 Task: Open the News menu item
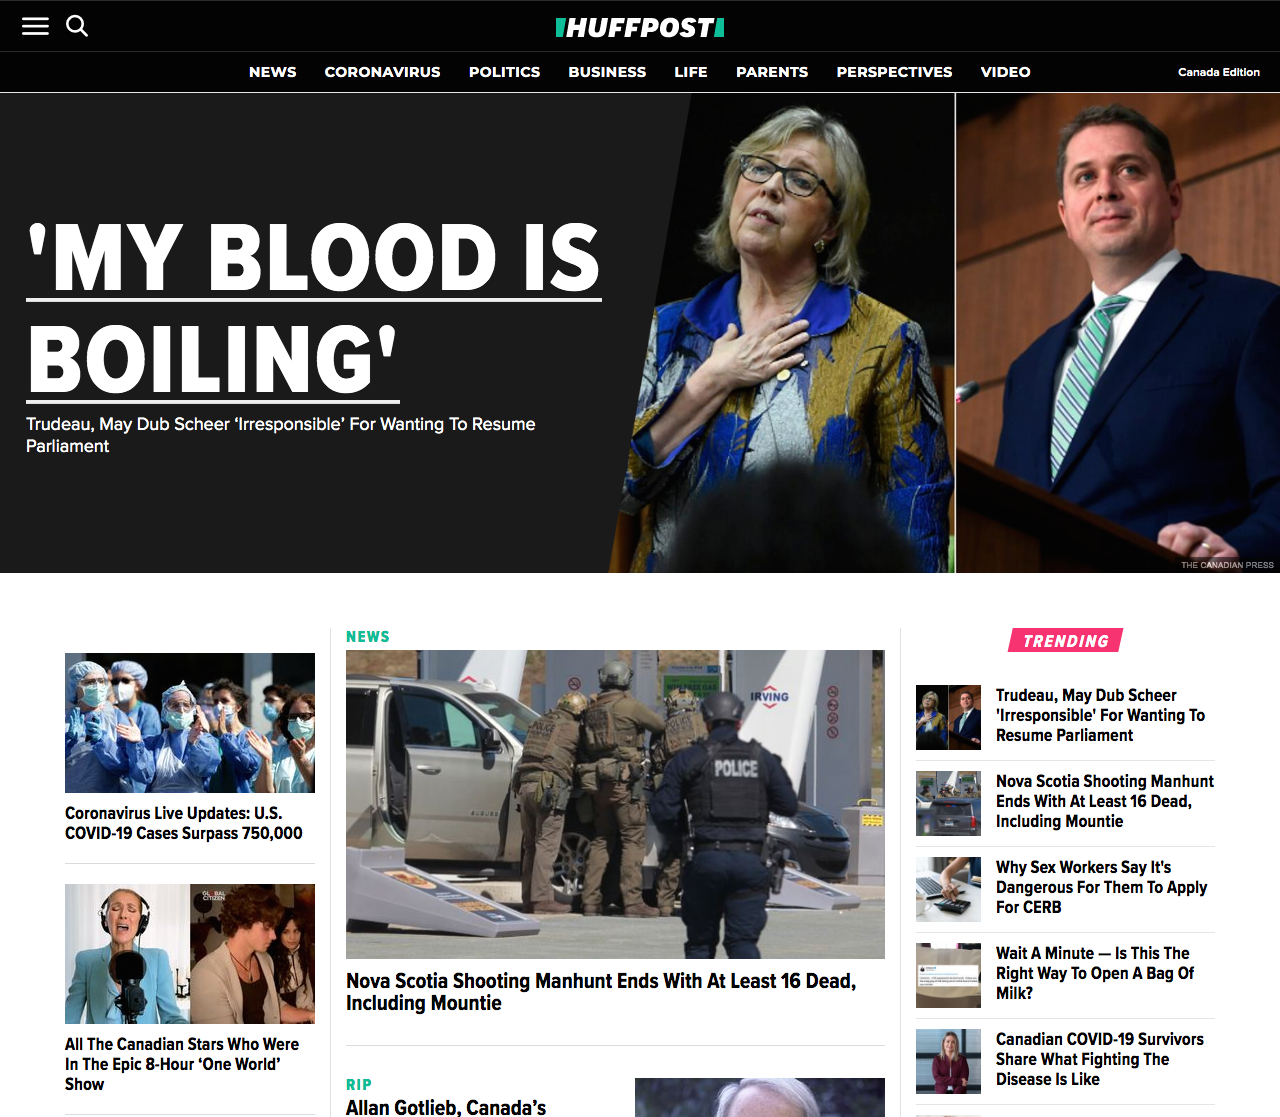pos(272,72)
